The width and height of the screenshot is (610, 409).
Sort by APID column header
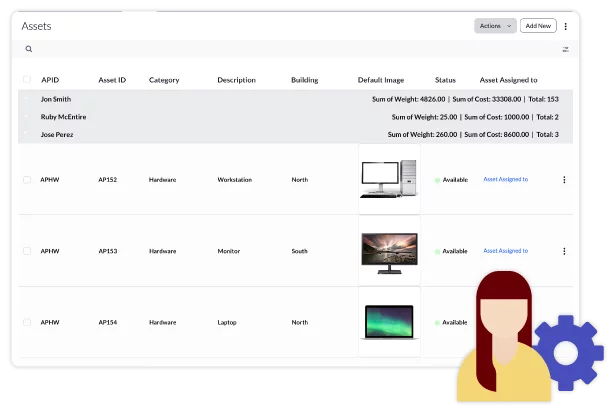50,80
